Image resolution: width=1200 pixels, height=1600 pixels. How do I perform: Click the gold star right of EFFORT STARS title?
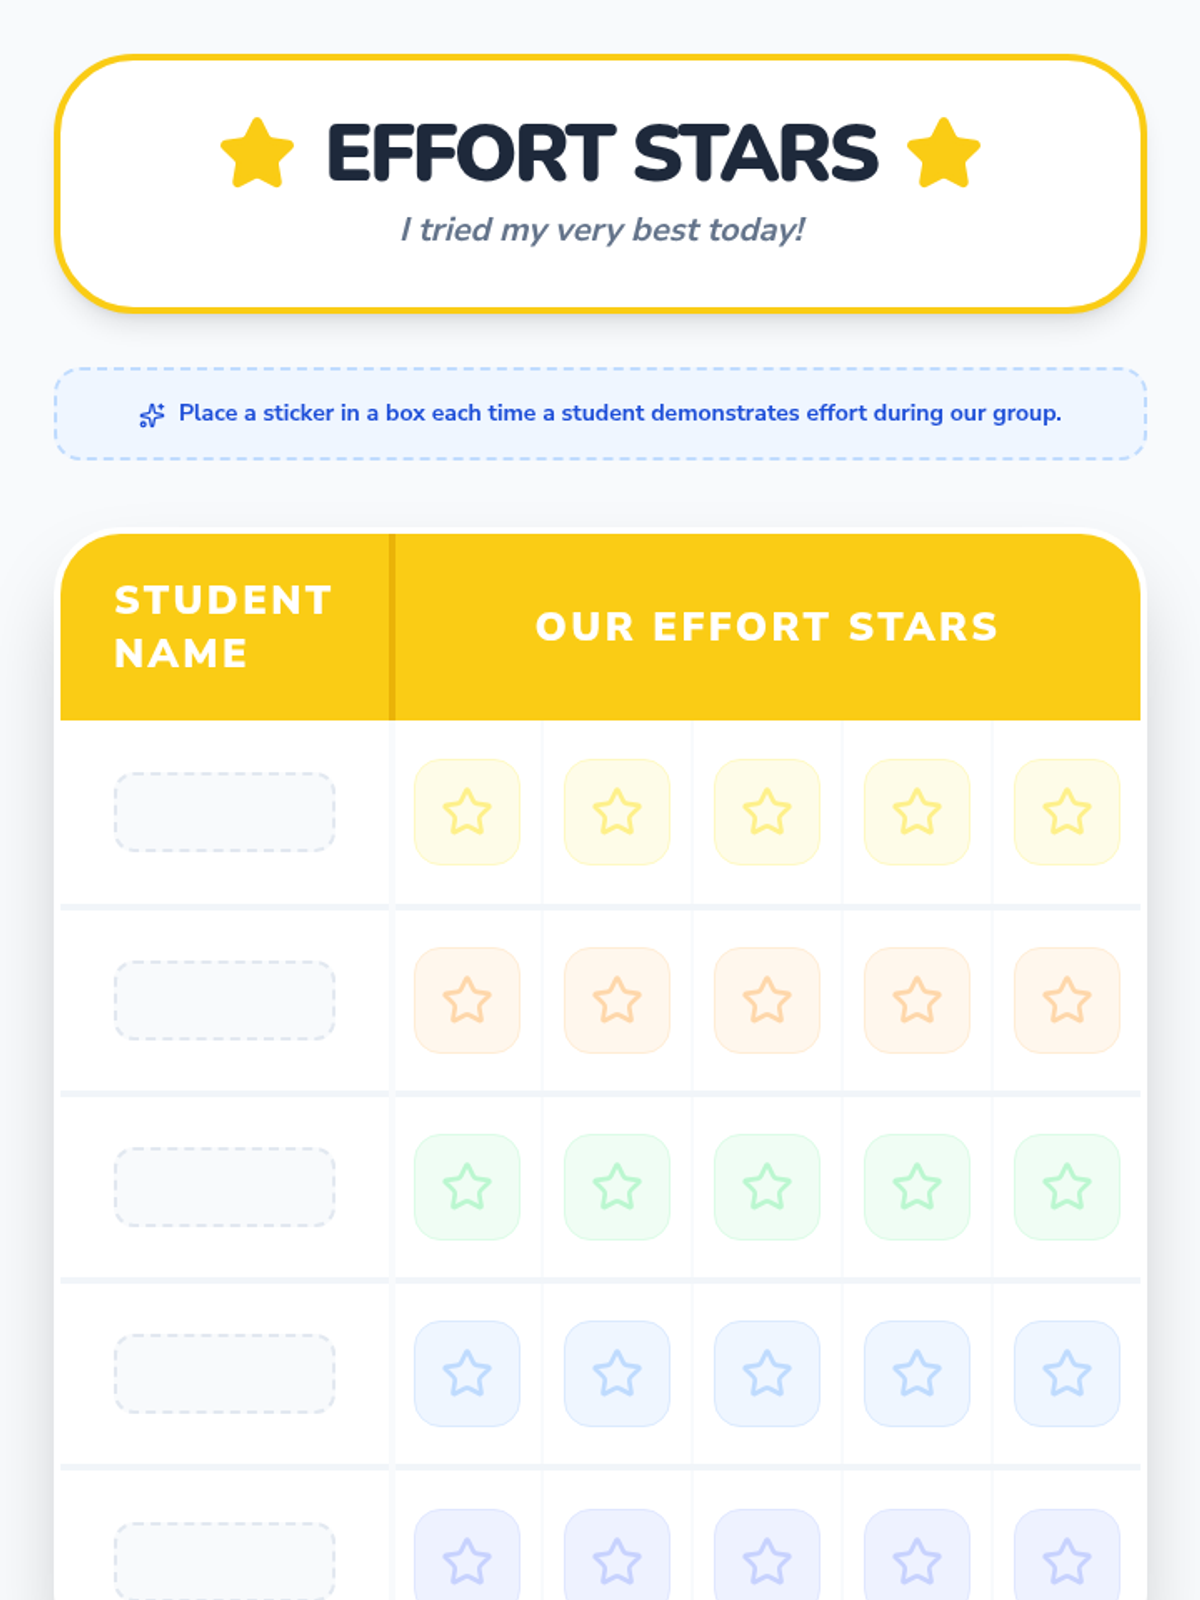[943, 153]
